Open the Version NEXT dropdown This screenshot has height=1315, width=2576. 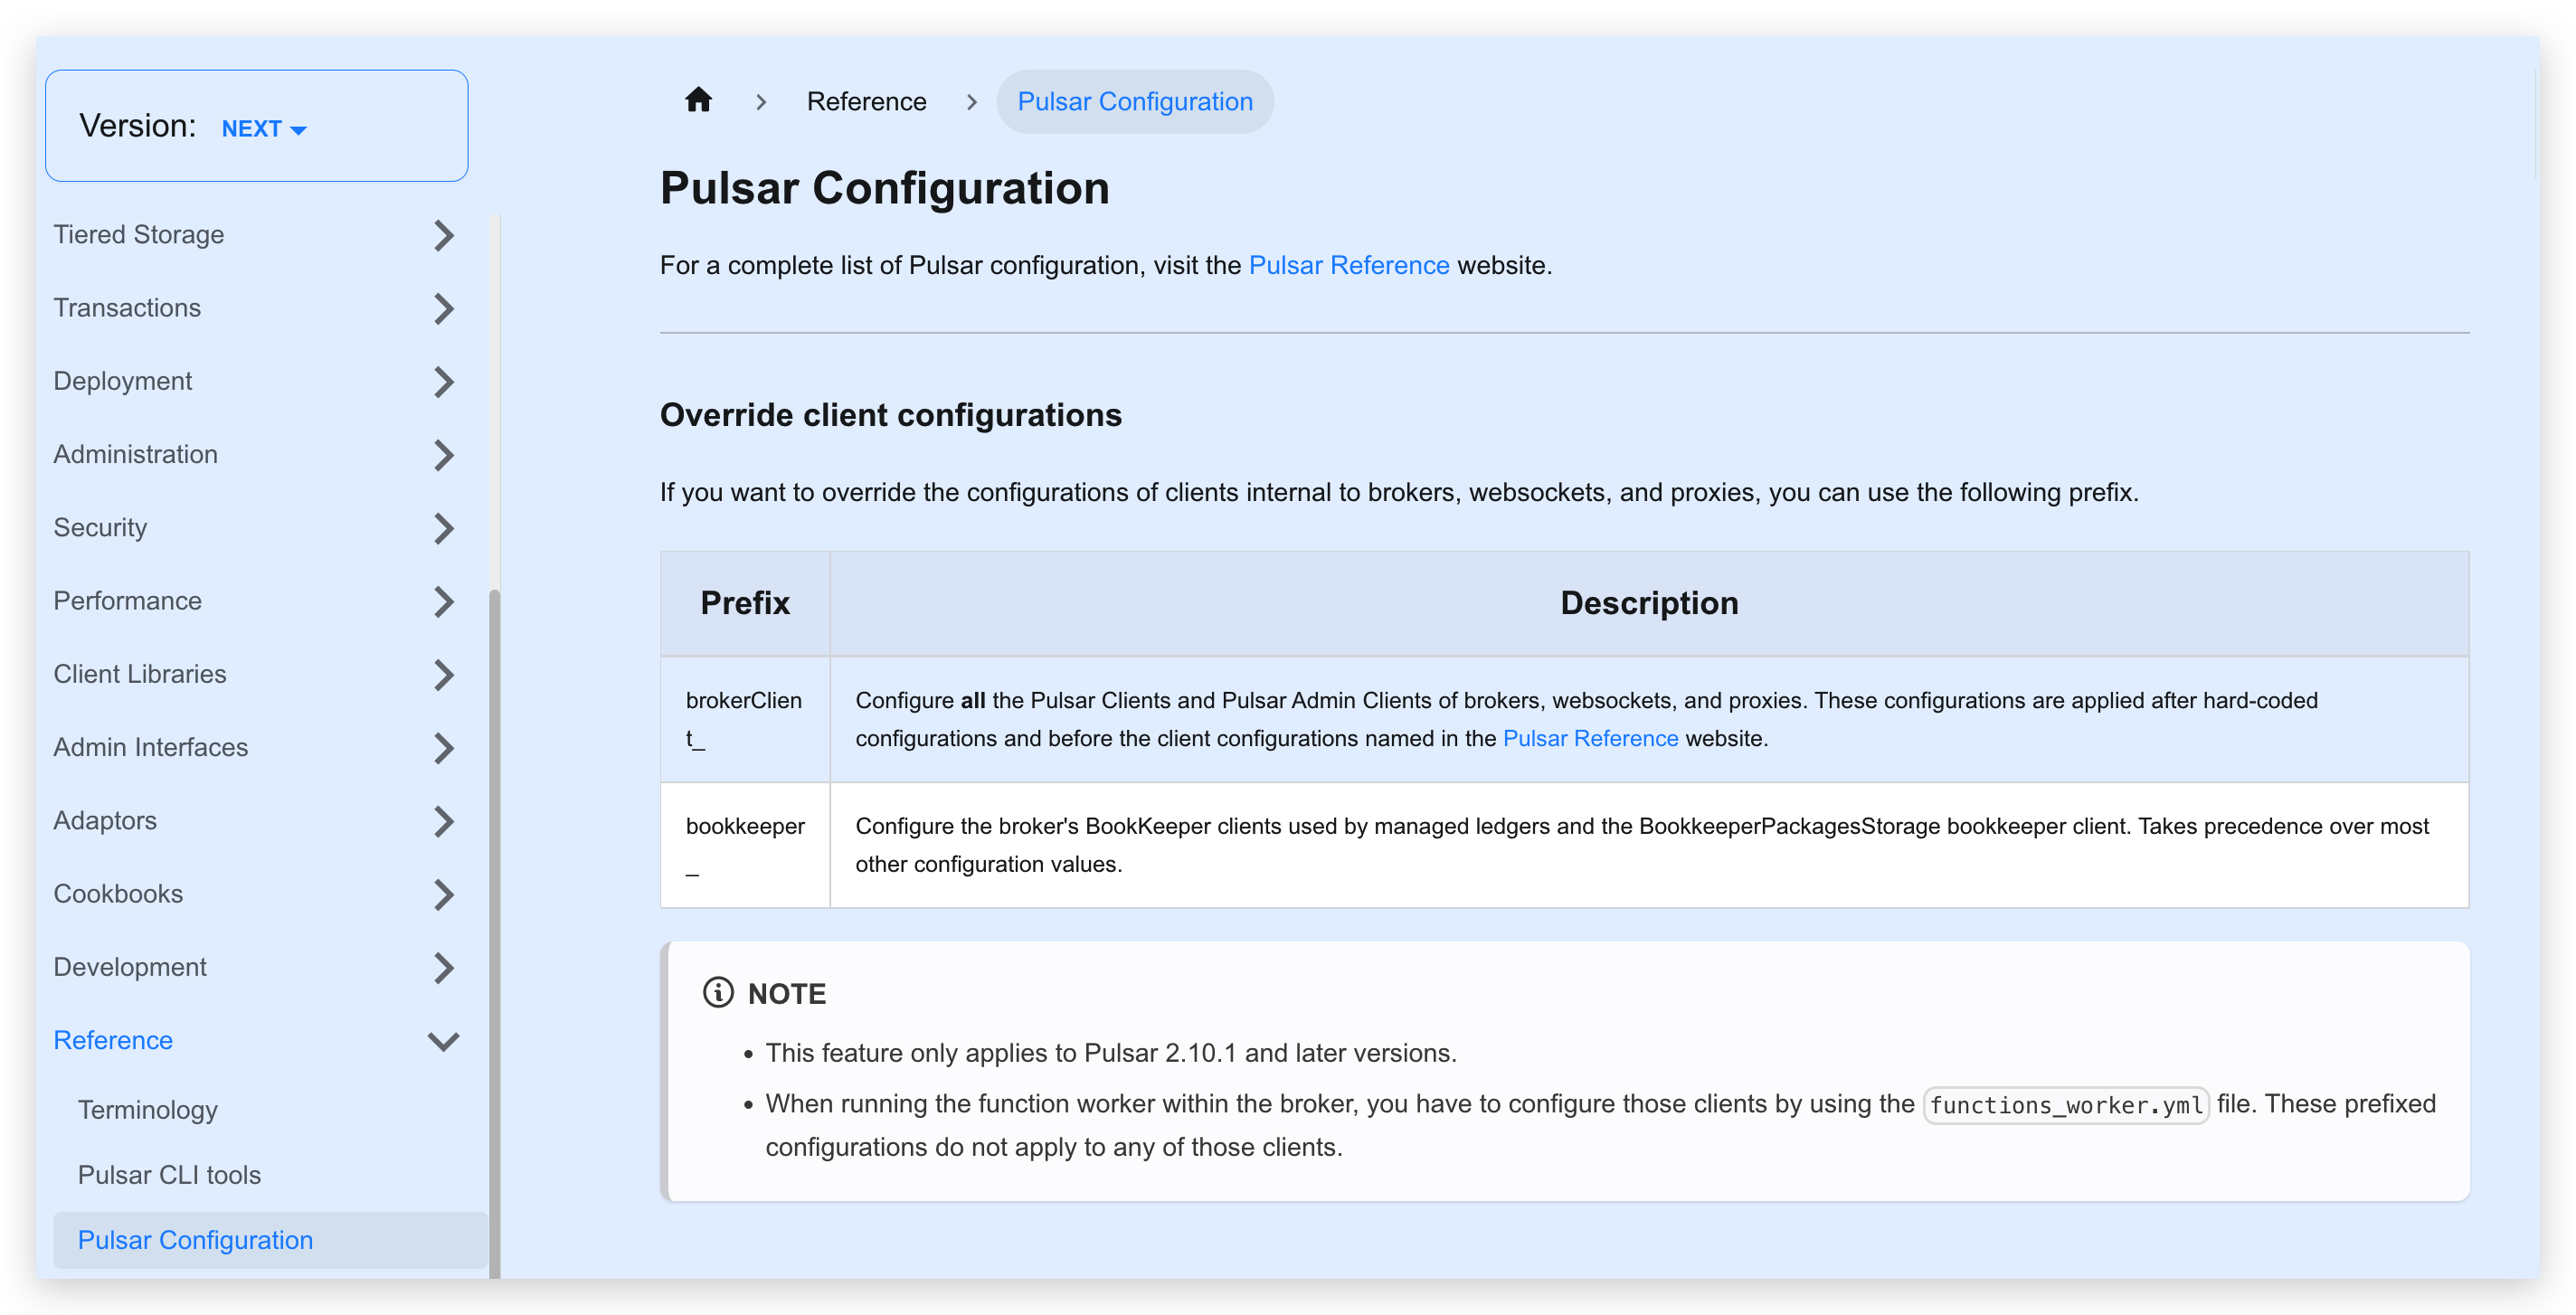click(263, 129)
